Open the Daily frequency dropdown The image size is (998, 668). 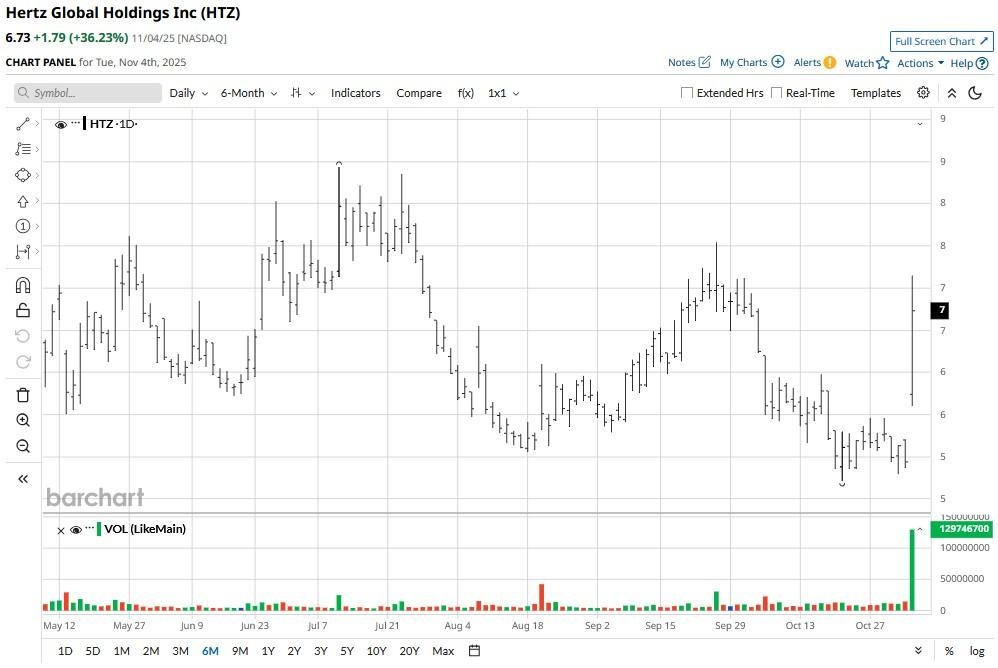click(x=189, y=93)
